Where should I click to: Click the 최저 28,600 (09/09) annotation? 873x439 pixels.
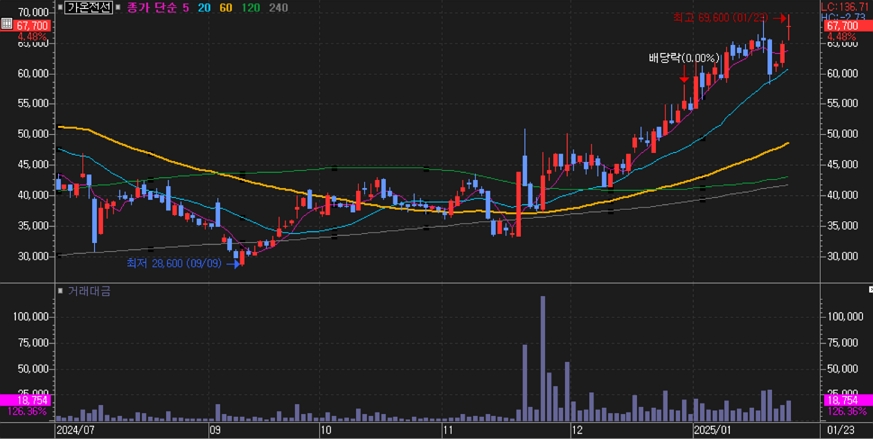tap(174, 263)
